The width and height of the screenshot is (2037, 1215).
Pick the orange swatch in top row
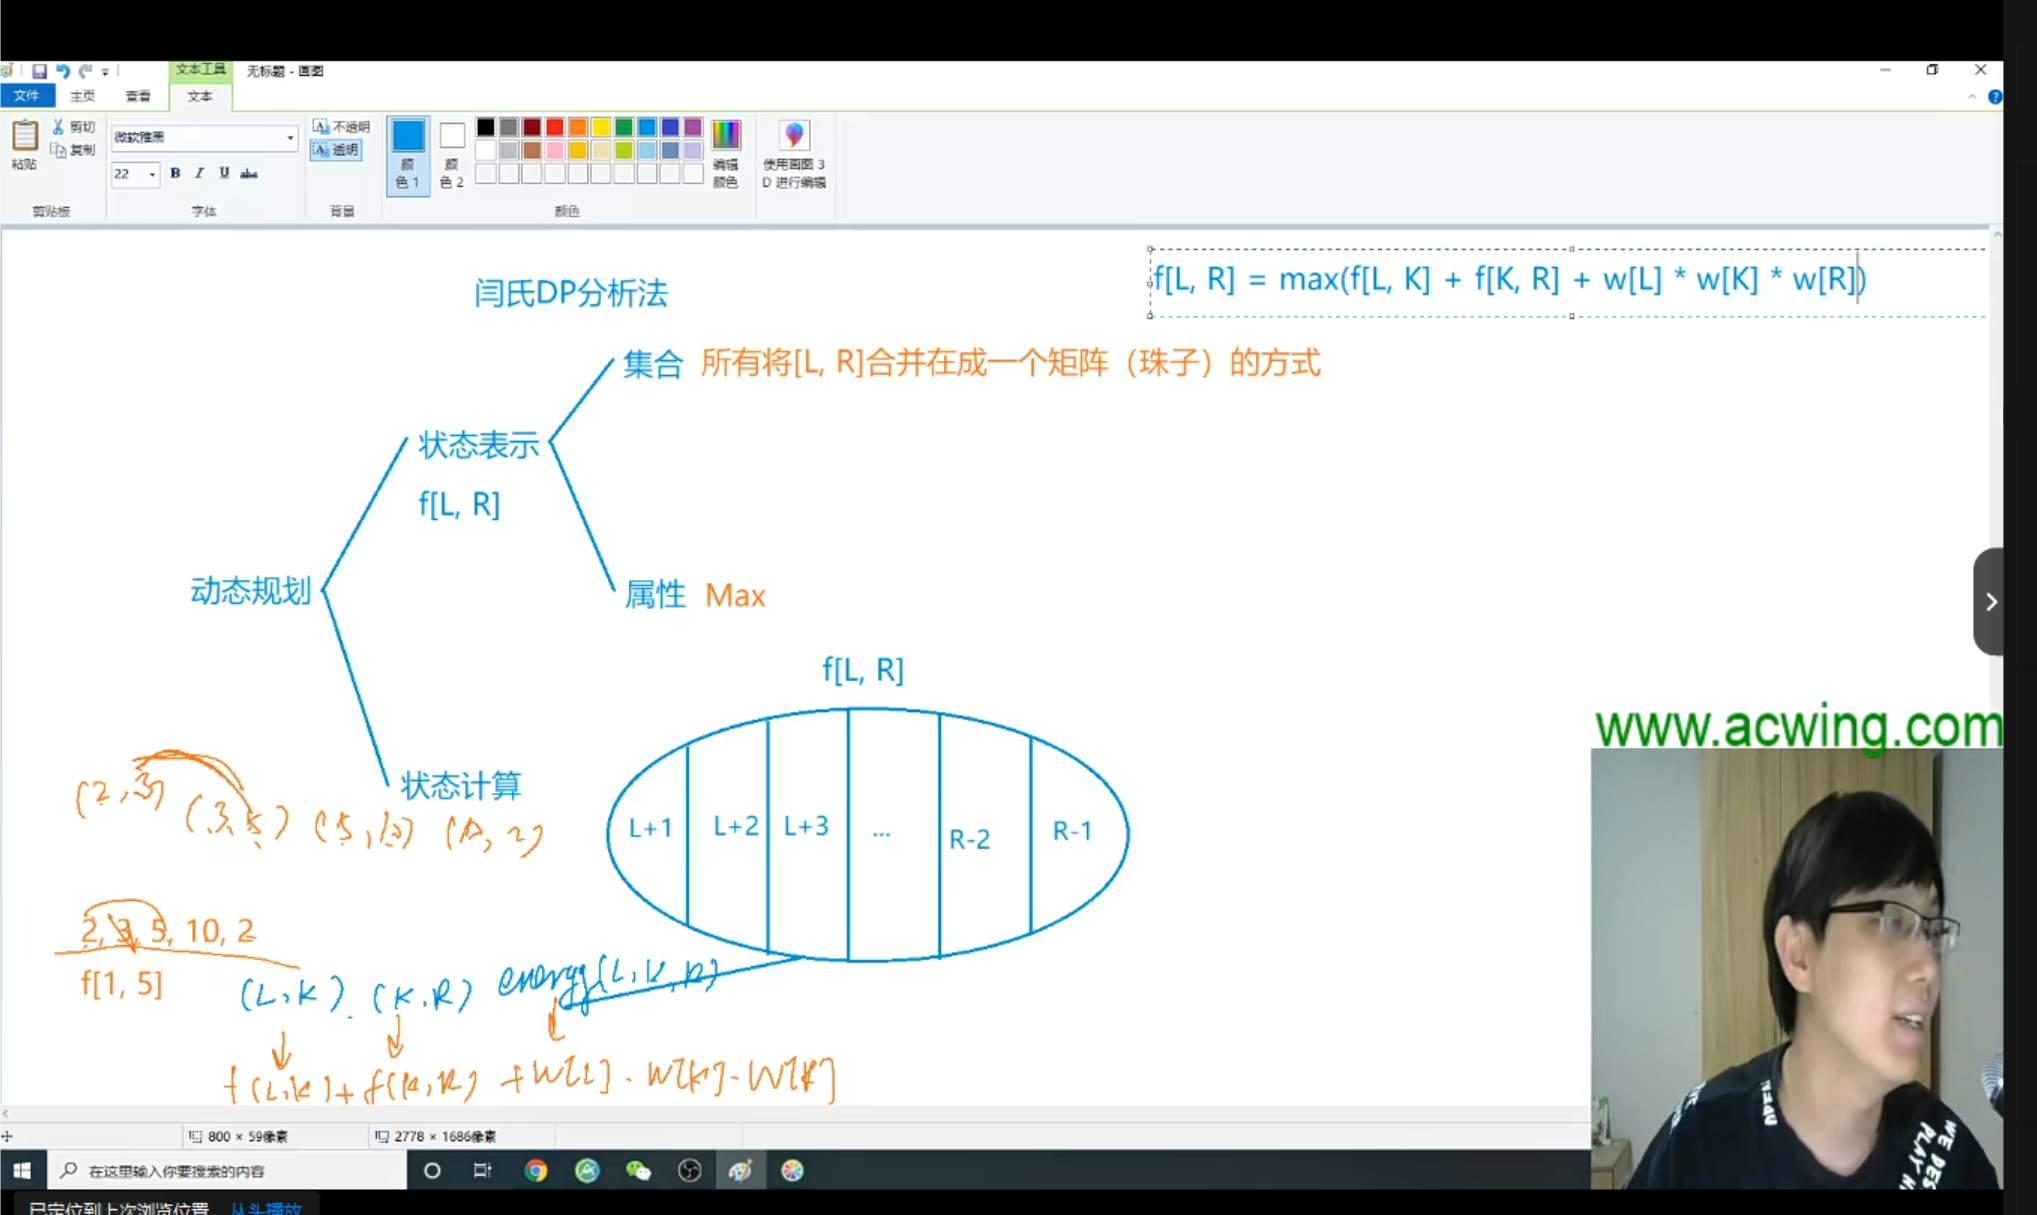(578, 127)
